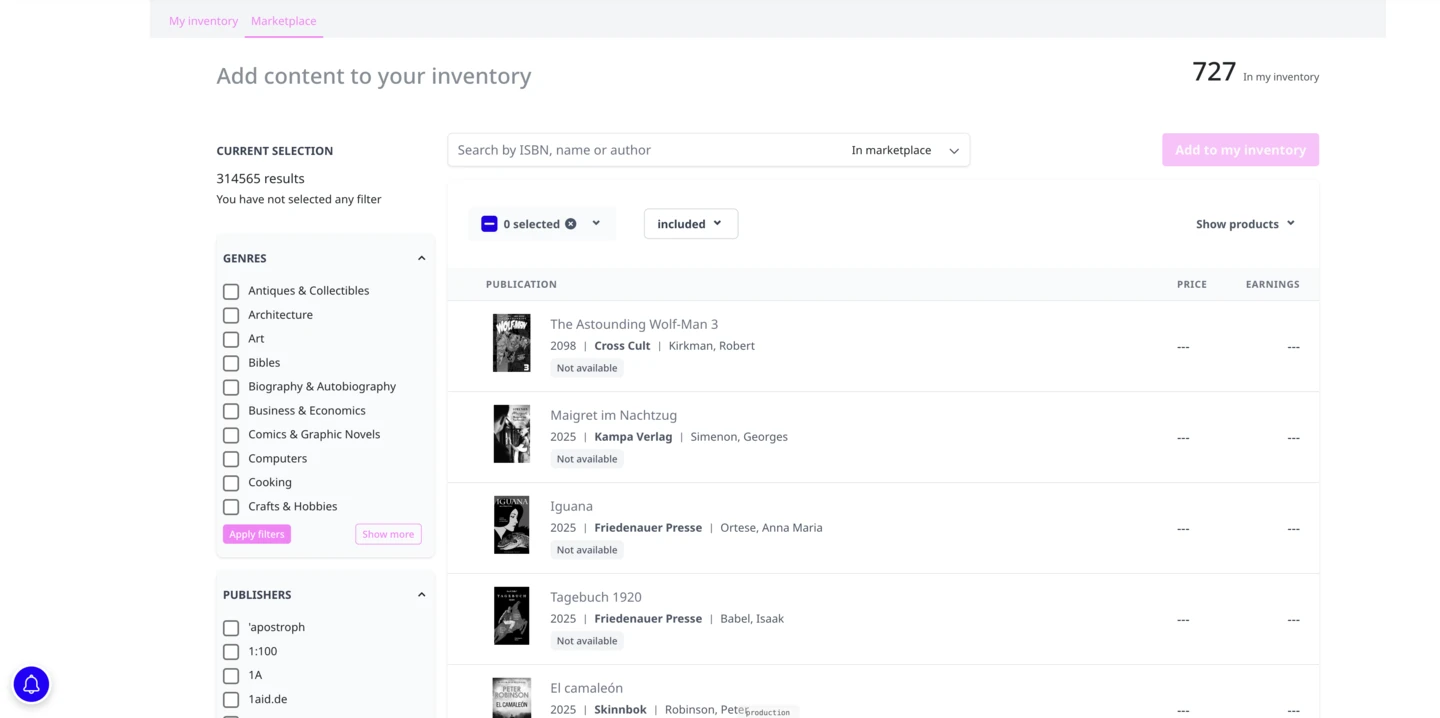1440x718 pixels.
Task: Focus the Search by ISBN, name or author field
Action: point(645,150)
